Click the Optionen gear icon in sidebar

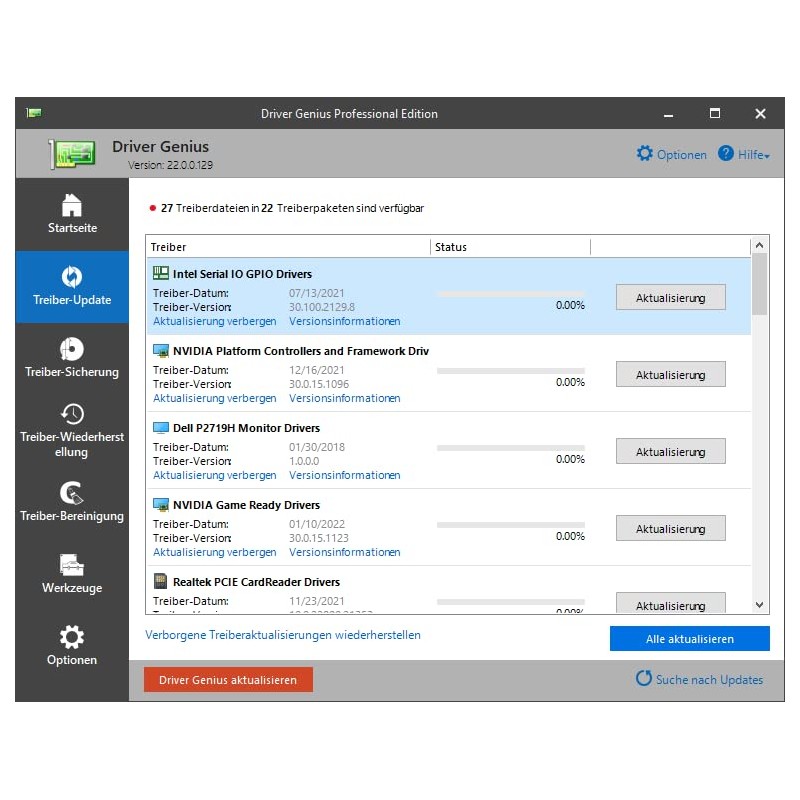click(72, 637)
